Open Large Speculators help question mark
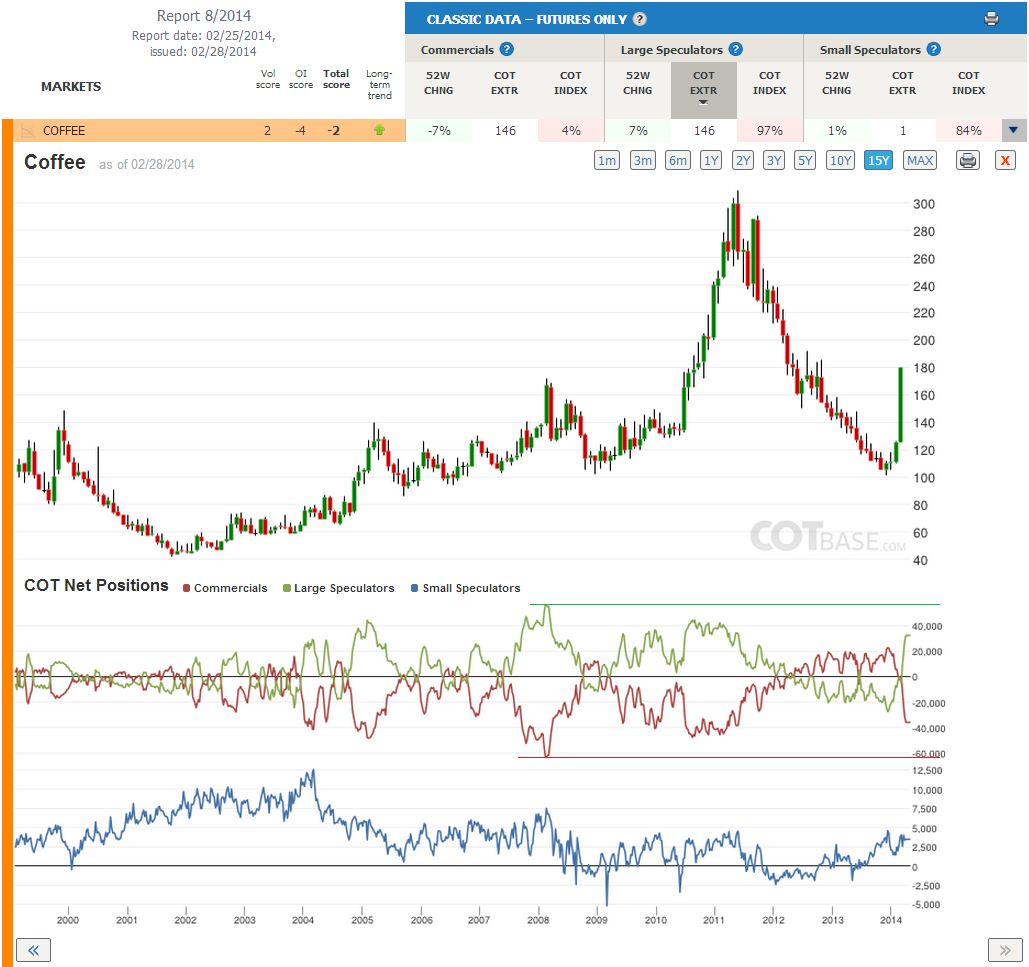The image size is (1029, 967). tap(736, 49)
